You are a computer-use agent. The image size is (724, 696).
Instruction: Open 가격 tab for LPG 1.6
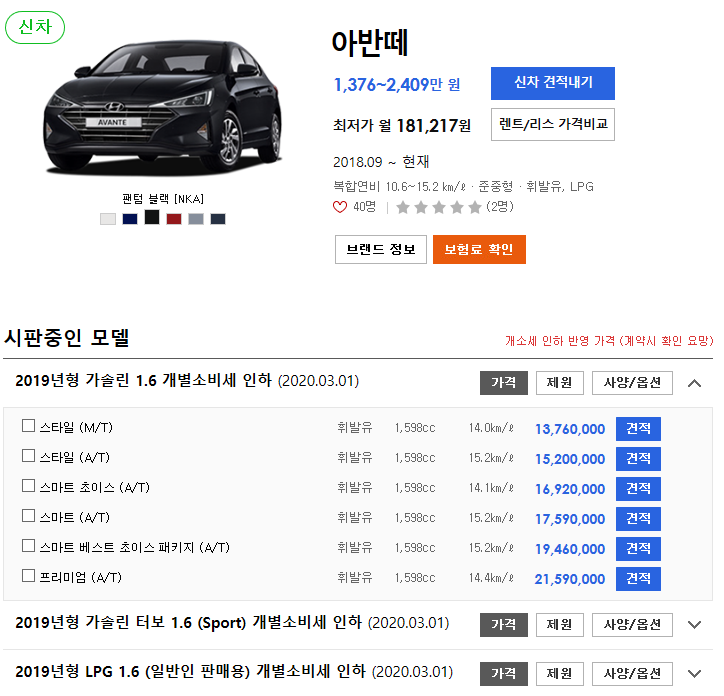504,674
